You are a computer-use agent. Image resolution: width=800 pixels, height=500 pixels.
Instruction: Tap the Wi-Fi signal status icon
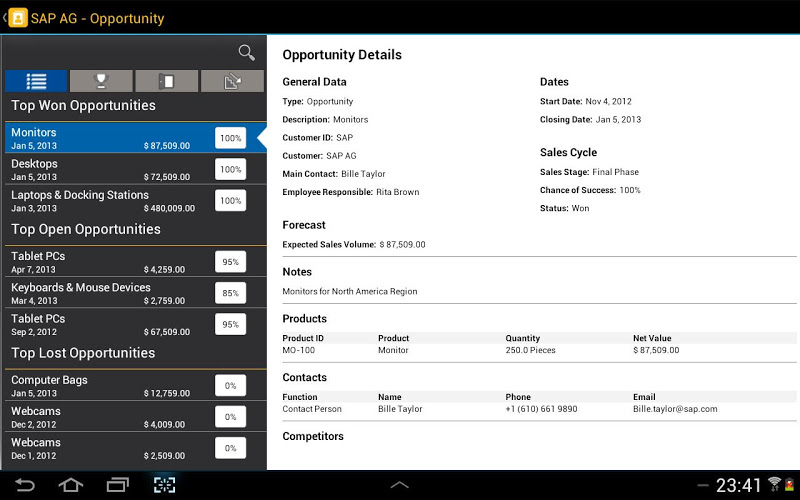774,484
